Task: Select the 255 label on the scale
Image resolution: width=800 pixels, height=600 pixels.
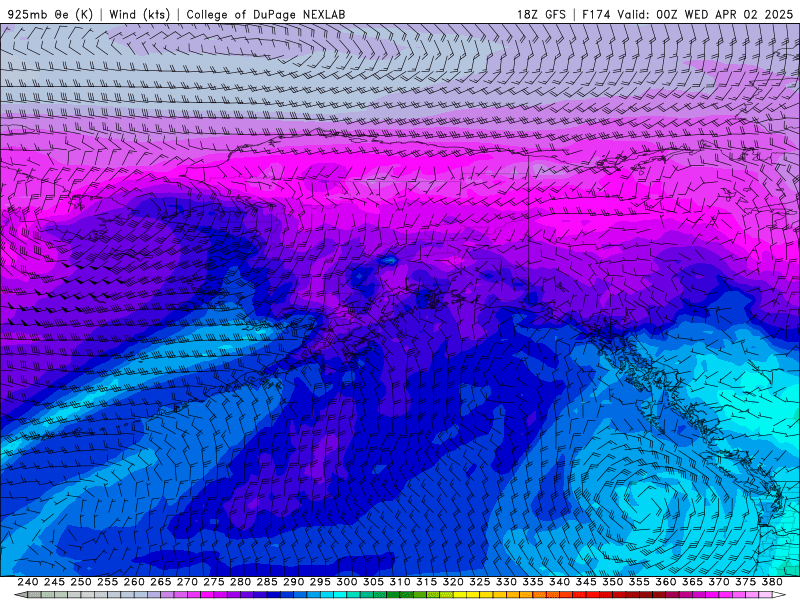Action: (x=107, y=582)
